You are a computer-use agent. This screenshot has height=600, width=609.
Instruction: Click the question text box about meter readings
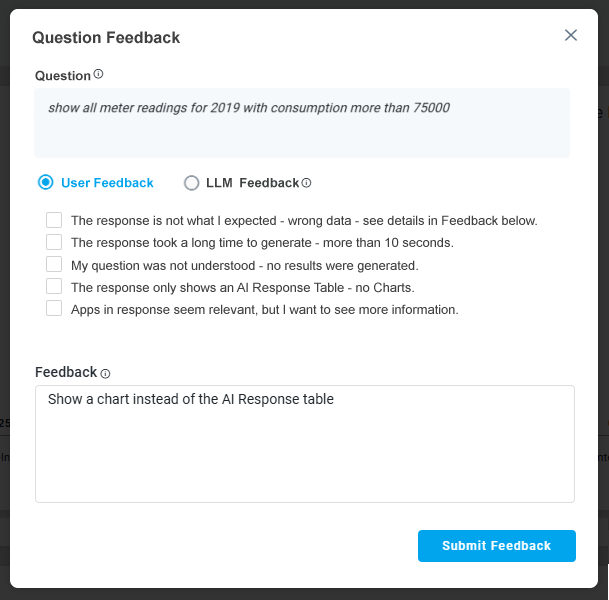tap(301, 122)
